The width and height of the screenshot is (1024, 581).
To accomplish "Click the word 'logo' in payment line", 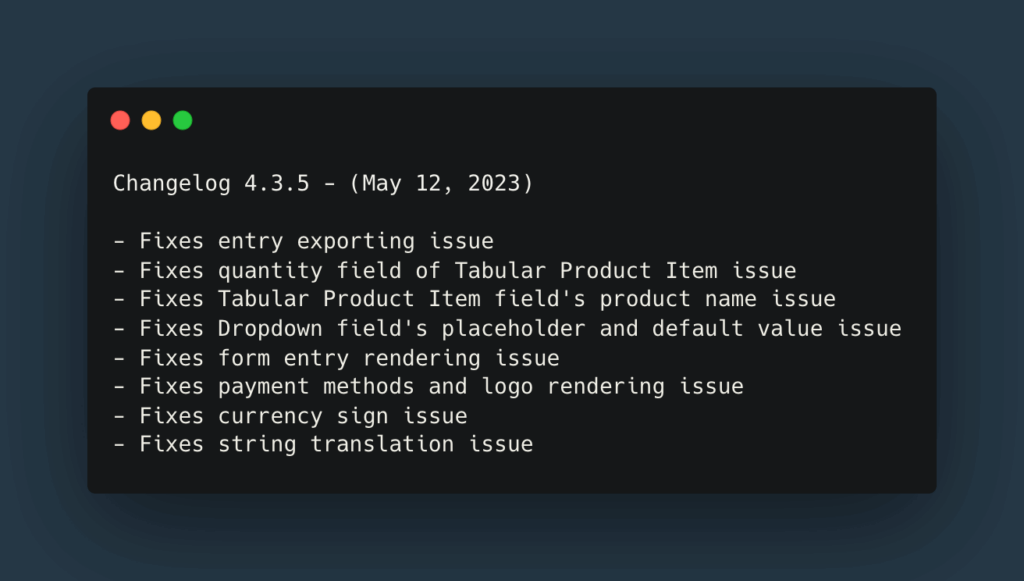I will [x=507, y=386].
